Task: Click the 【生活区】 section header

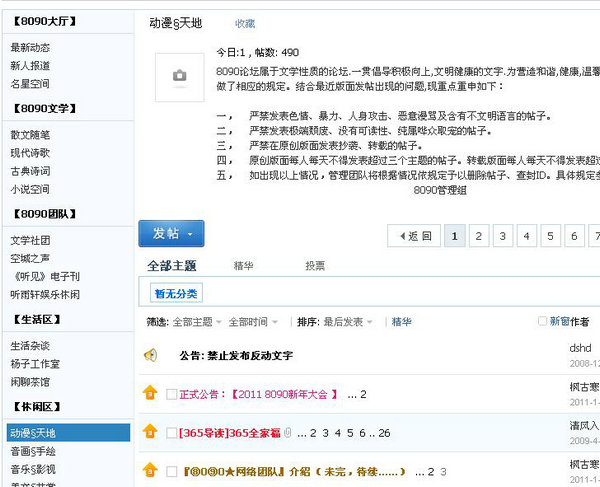Action: click(x=36, y=319)
